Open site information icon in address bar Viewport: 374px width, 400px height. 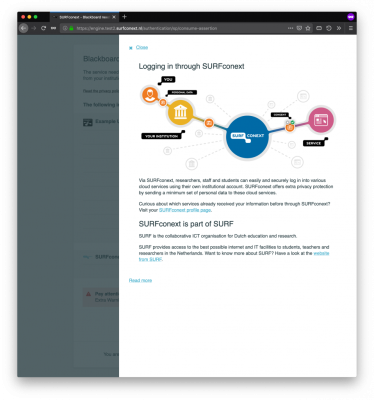[x=65, y=28]
